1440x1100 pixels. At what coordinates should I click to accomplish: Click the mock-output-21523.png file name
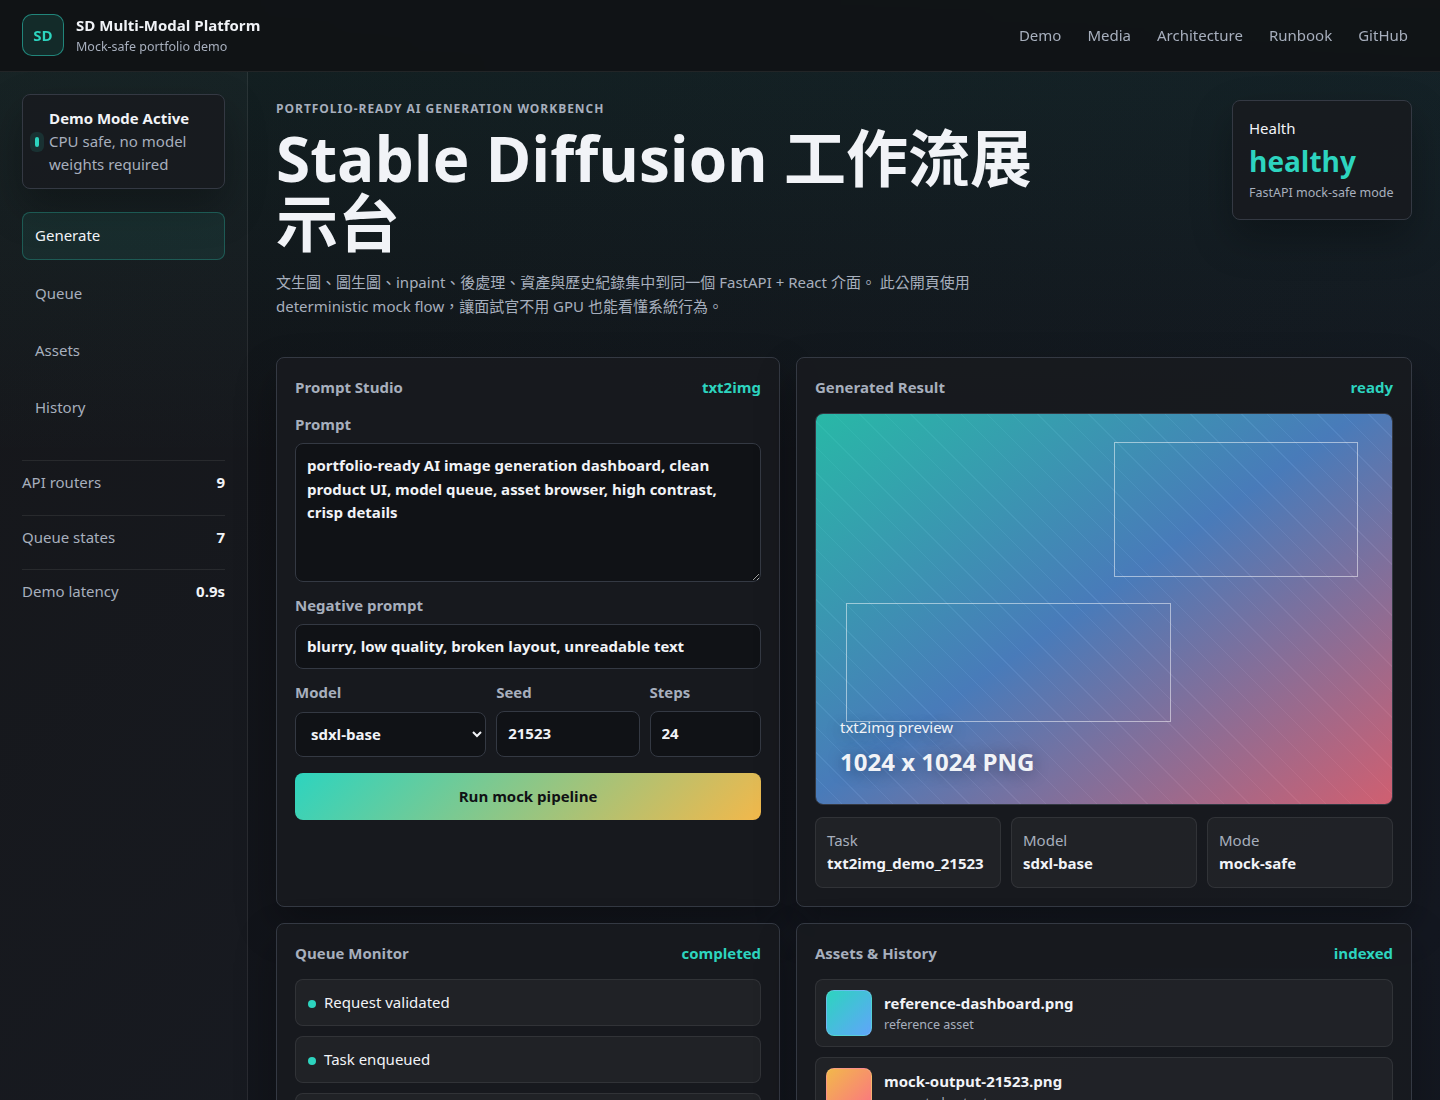click(973, 1082)
